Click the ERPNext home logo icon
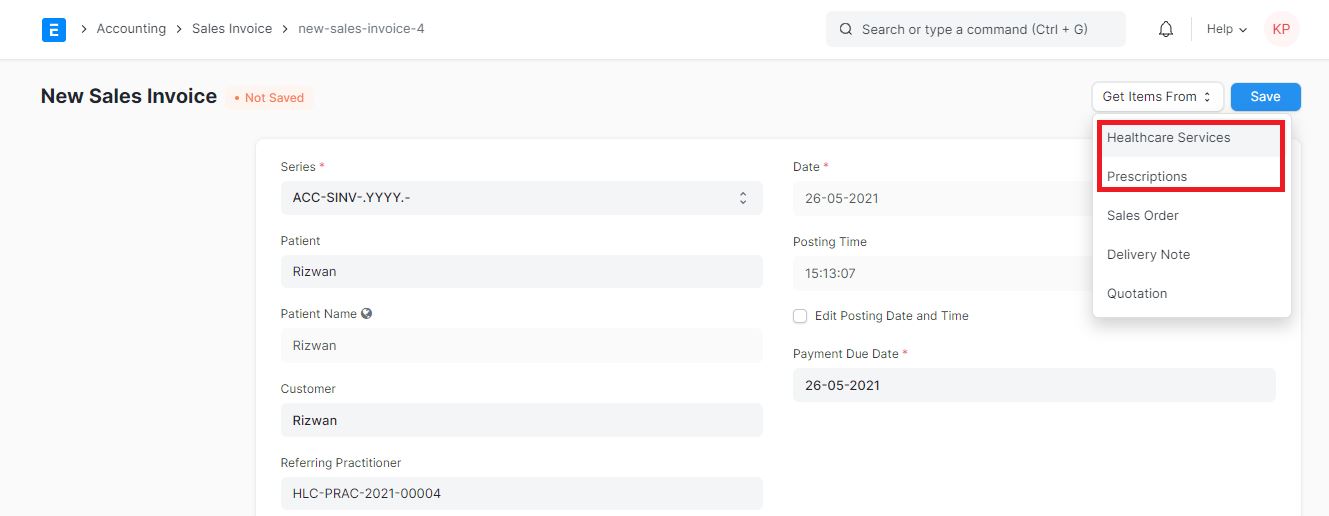The width and height of the screenshot is (1329, 516). (x=53, y=29)
